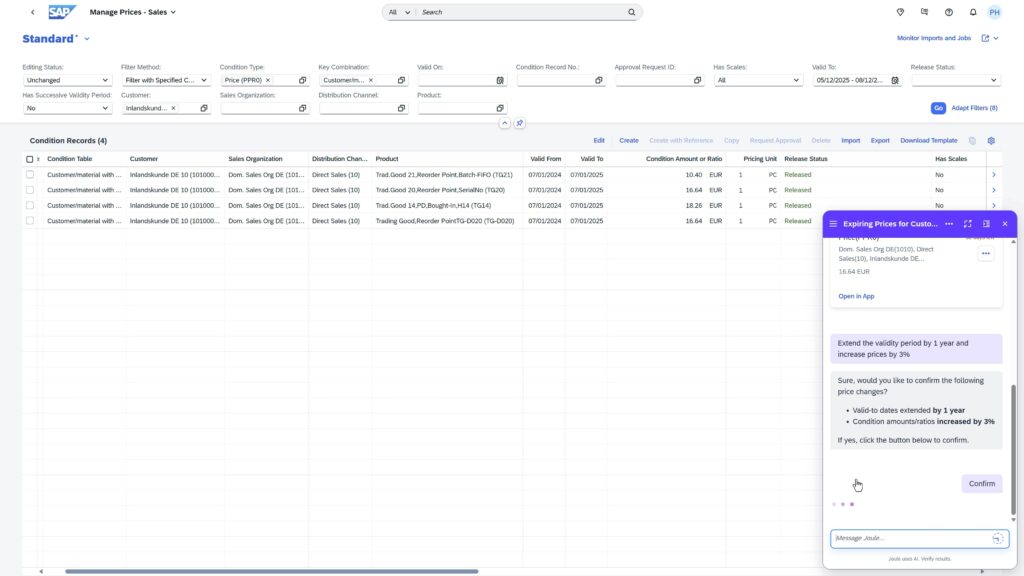The width and height of the screenshot is (1024, 576).
Task: Expand Joule chat to fullscreen
Action: pos(967,224)
